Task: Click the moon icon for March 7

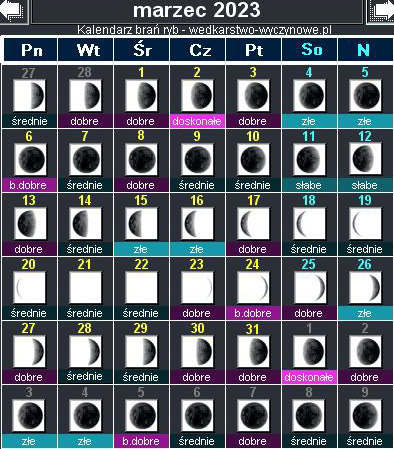Action: pos(85,160)
